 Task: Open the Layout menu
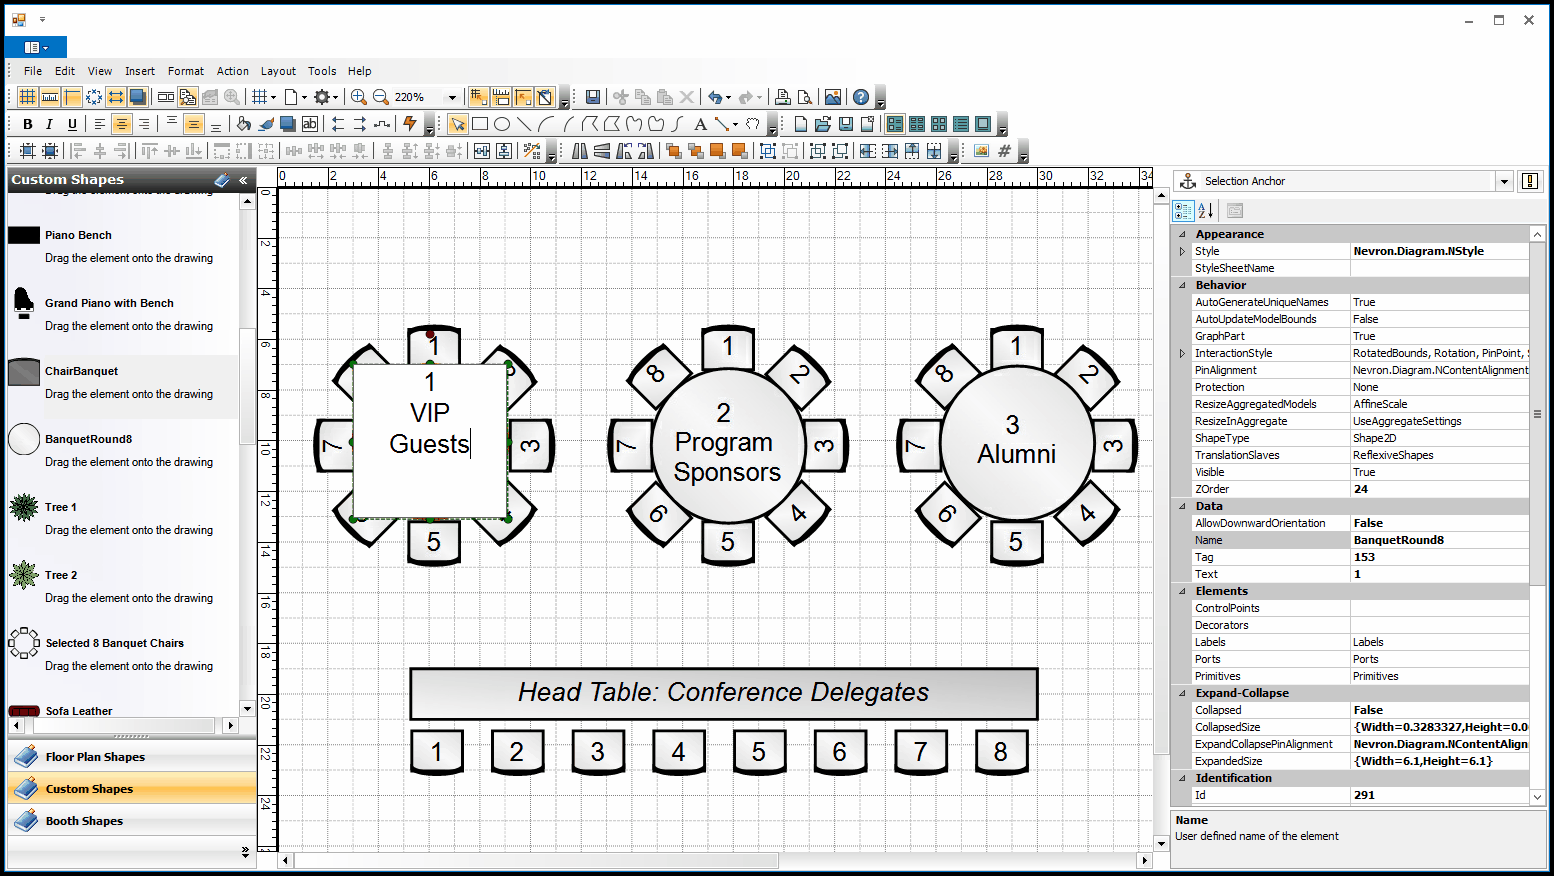[x=278, y=71]
